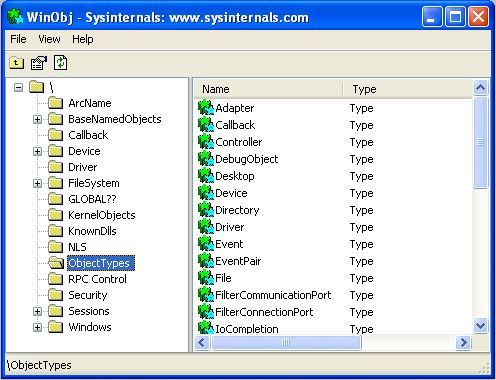Click the Type column header
The width and height of the screenshot is (496, 380).
pyautogui.click(x=408, y=89)
